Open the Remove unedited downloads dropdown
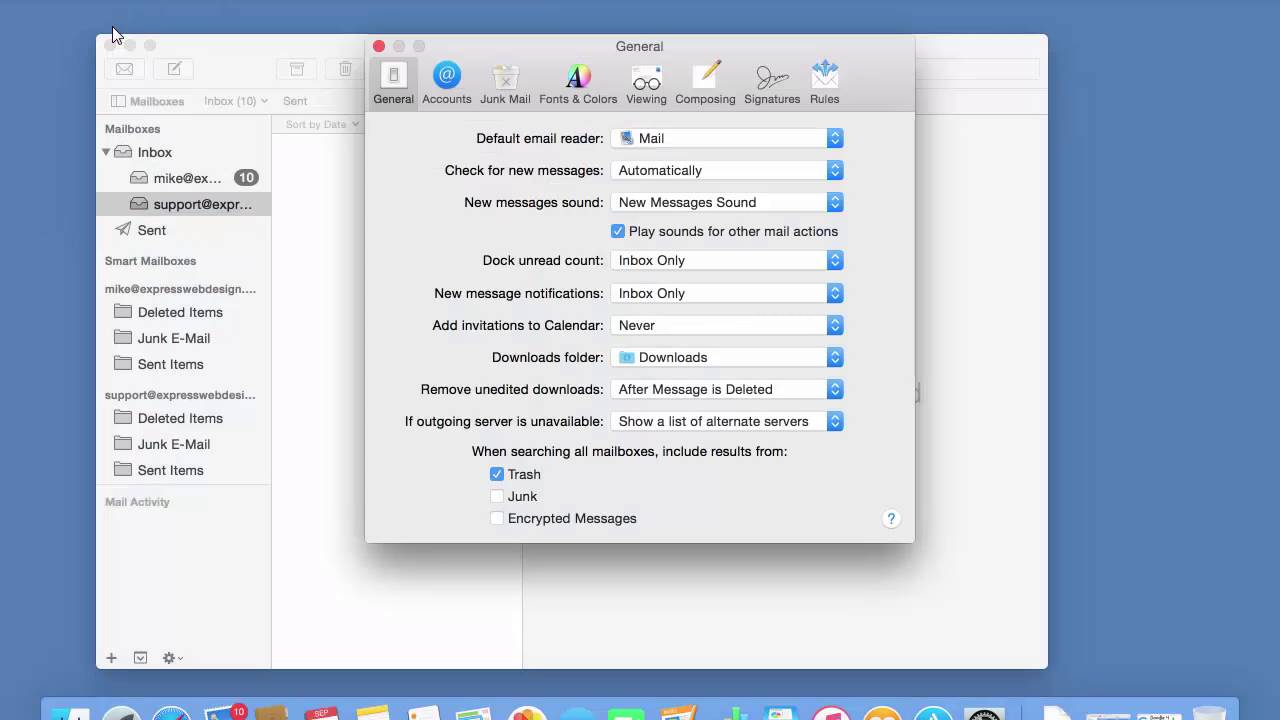Image resolution: width=1280 pixels, height=720 pixels. [x=727, y=389]
